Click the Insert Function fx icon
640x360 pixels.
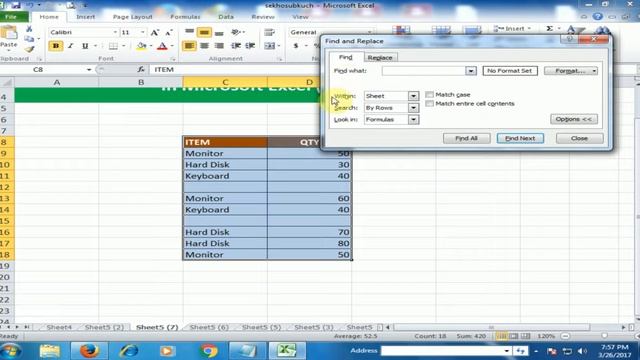(141, 70)
